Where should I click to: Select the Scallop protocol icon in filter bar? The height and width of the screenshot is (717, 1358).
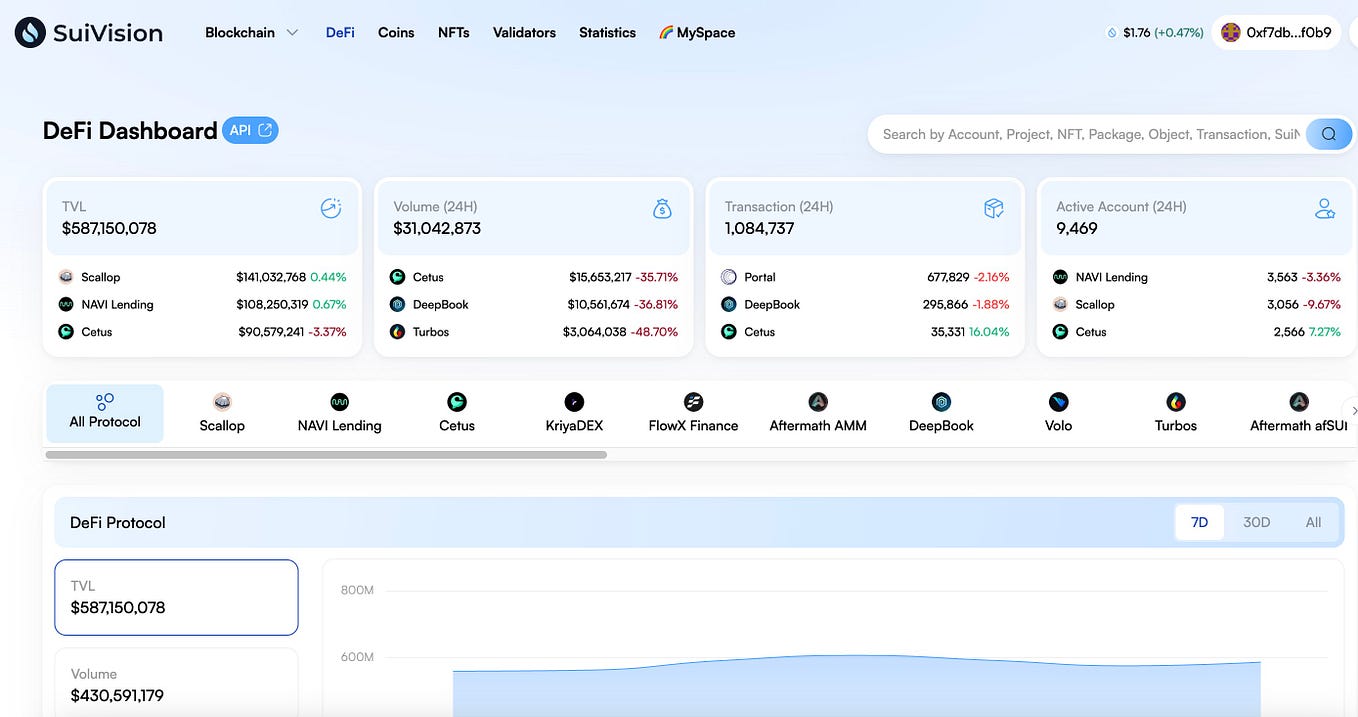tap(221, 401)
